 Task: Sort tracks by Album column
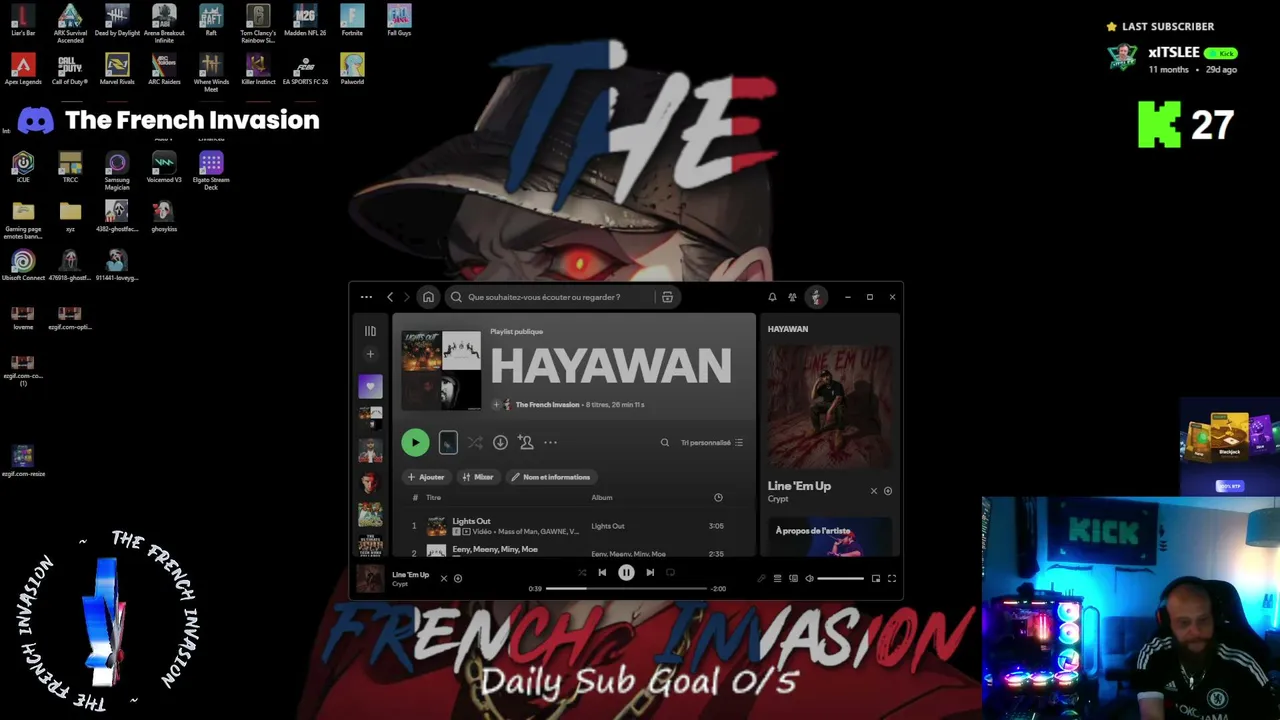(602, 497)
